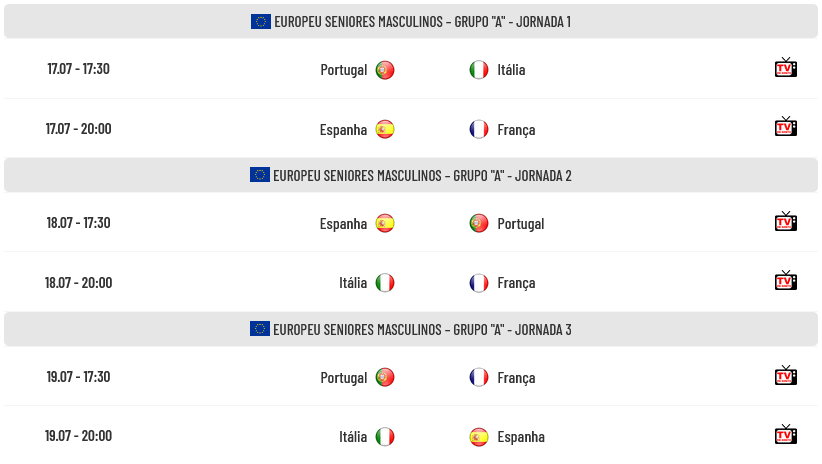
Task: Click Portugal flag in 17.07 17:30 match
Action: 385,70
